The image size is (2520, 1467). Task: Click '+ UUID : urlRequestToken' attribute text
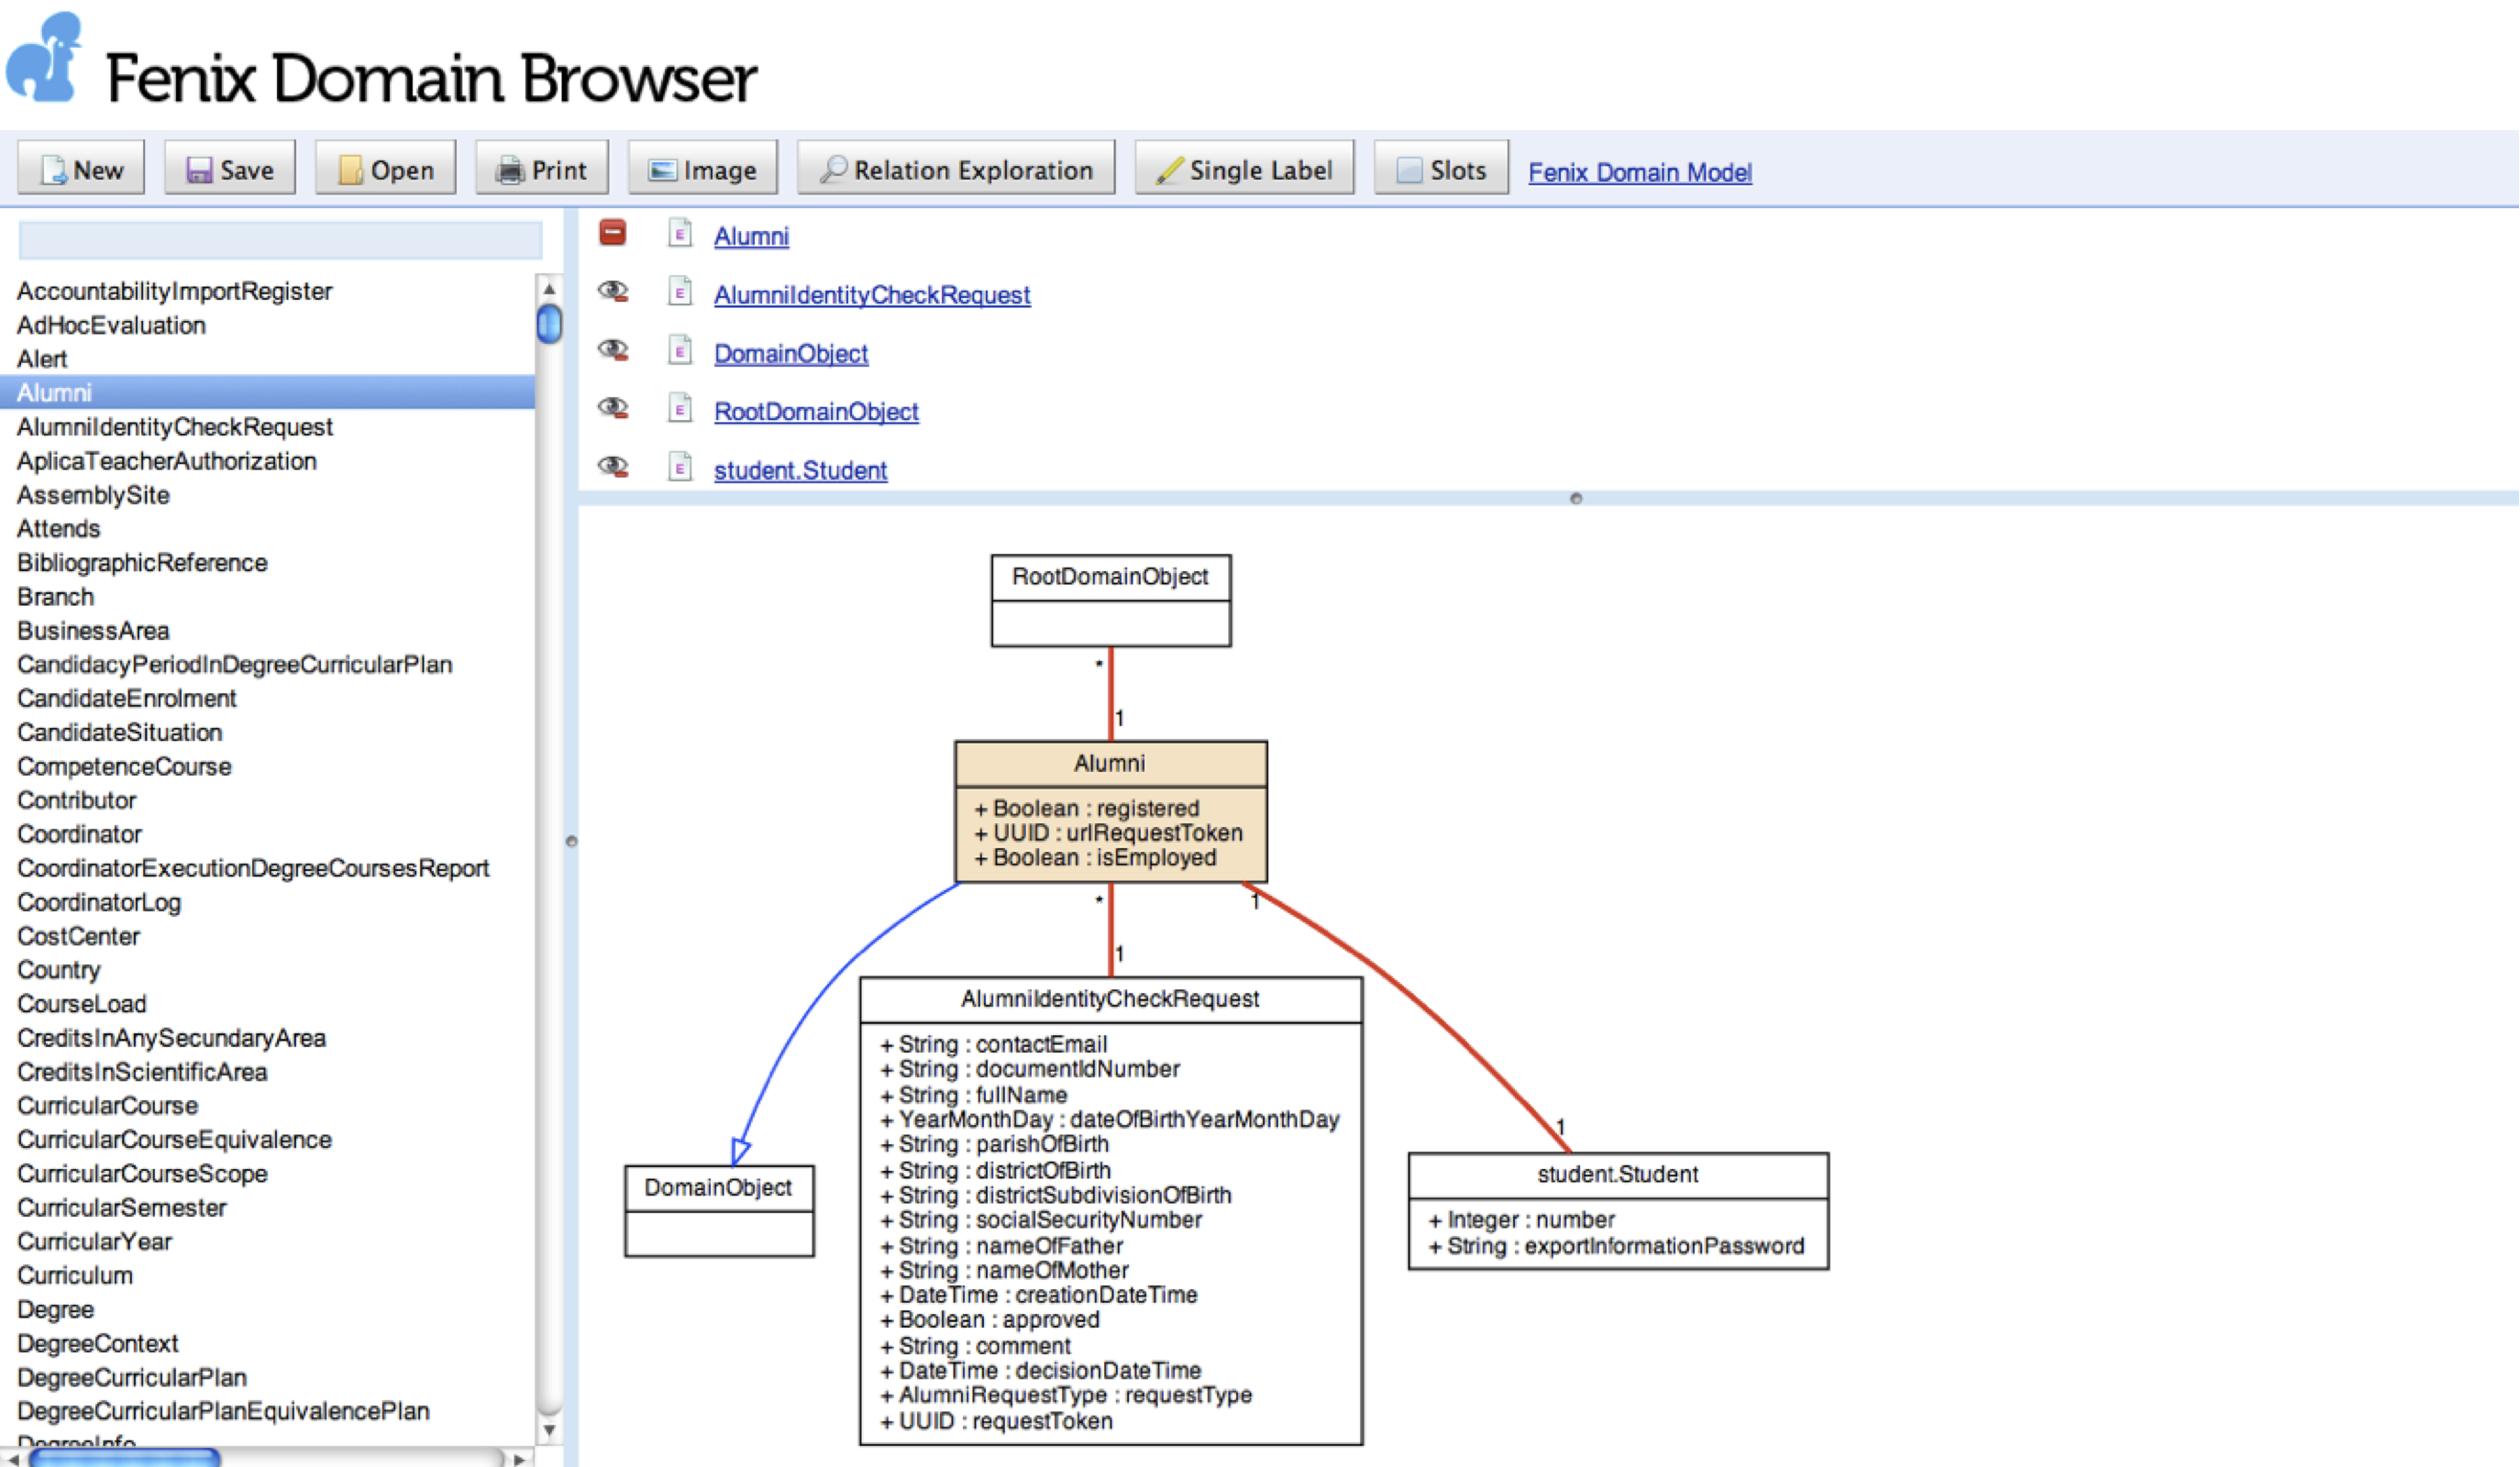click(x=1108, y=833)
